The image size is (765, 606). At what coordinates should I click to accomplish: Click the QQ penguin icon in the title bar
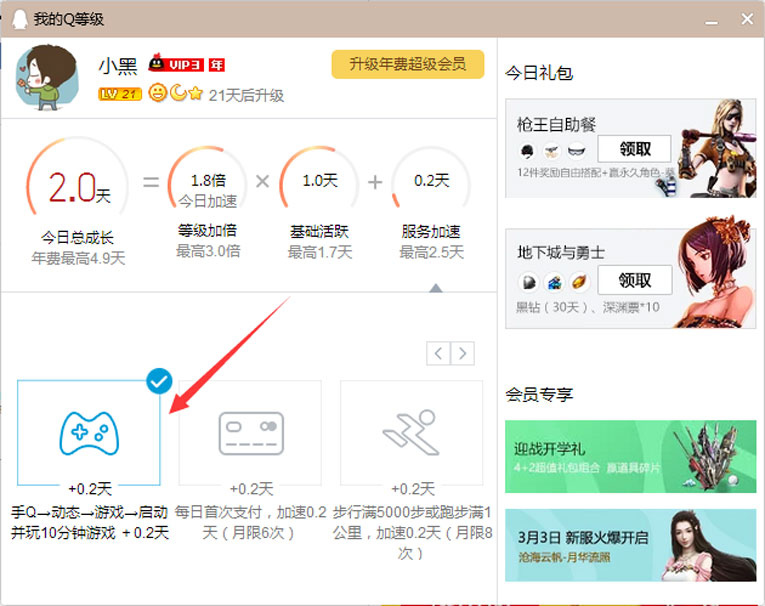pos(20,20)
